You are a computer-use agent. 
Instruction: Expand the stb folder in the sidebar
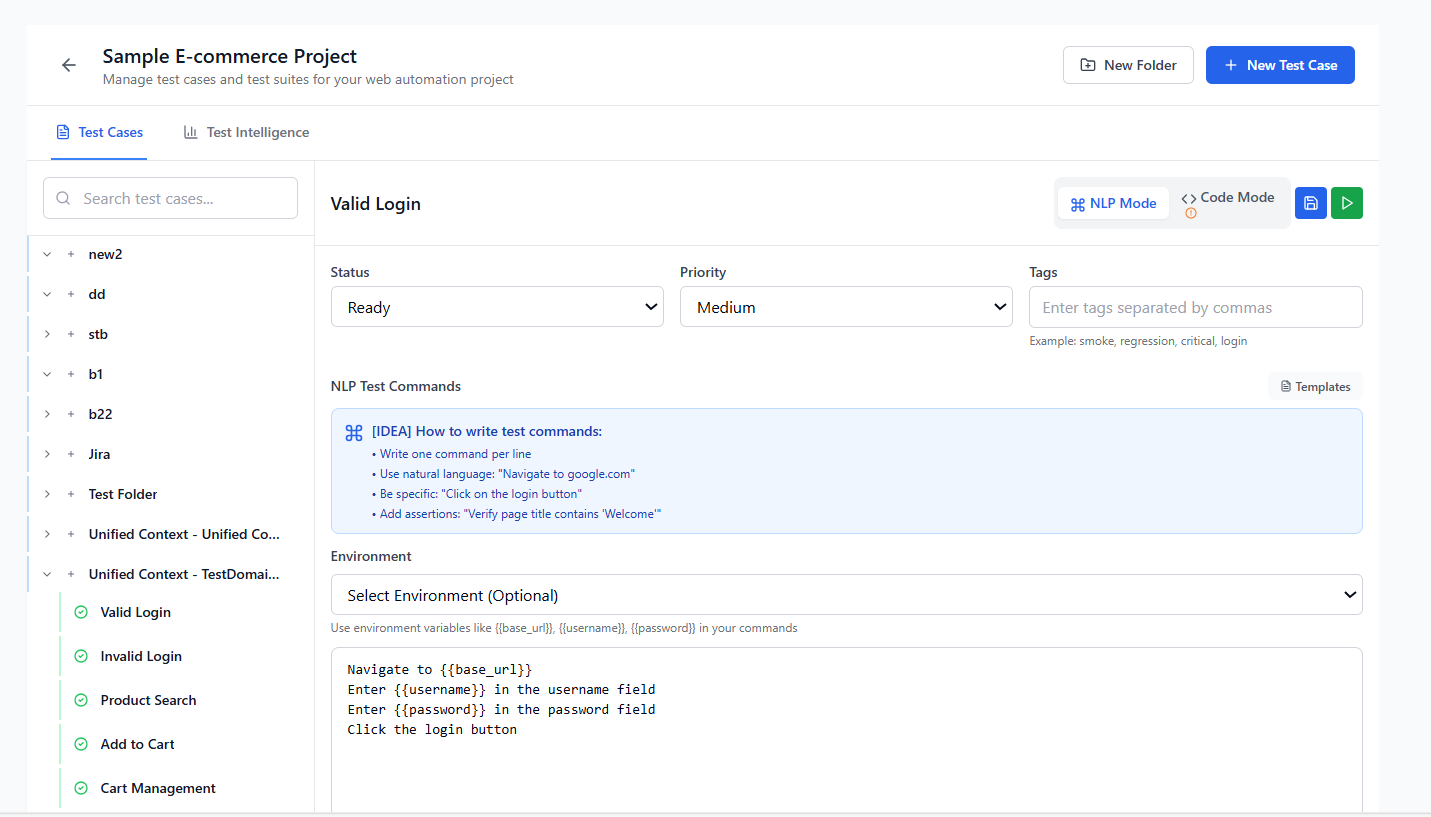coord(46,334)
